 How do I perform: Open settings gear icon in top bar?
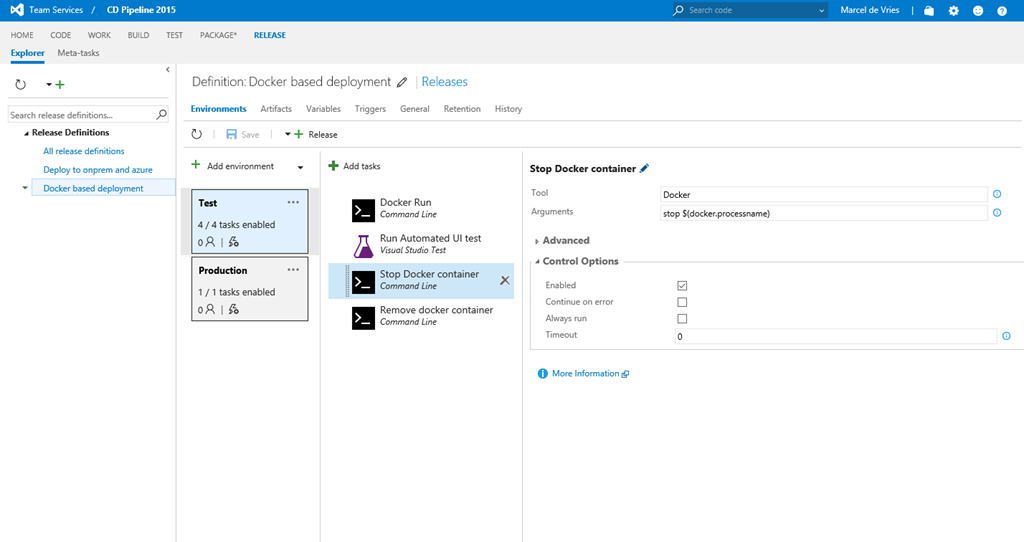click(x=953, y=10)
